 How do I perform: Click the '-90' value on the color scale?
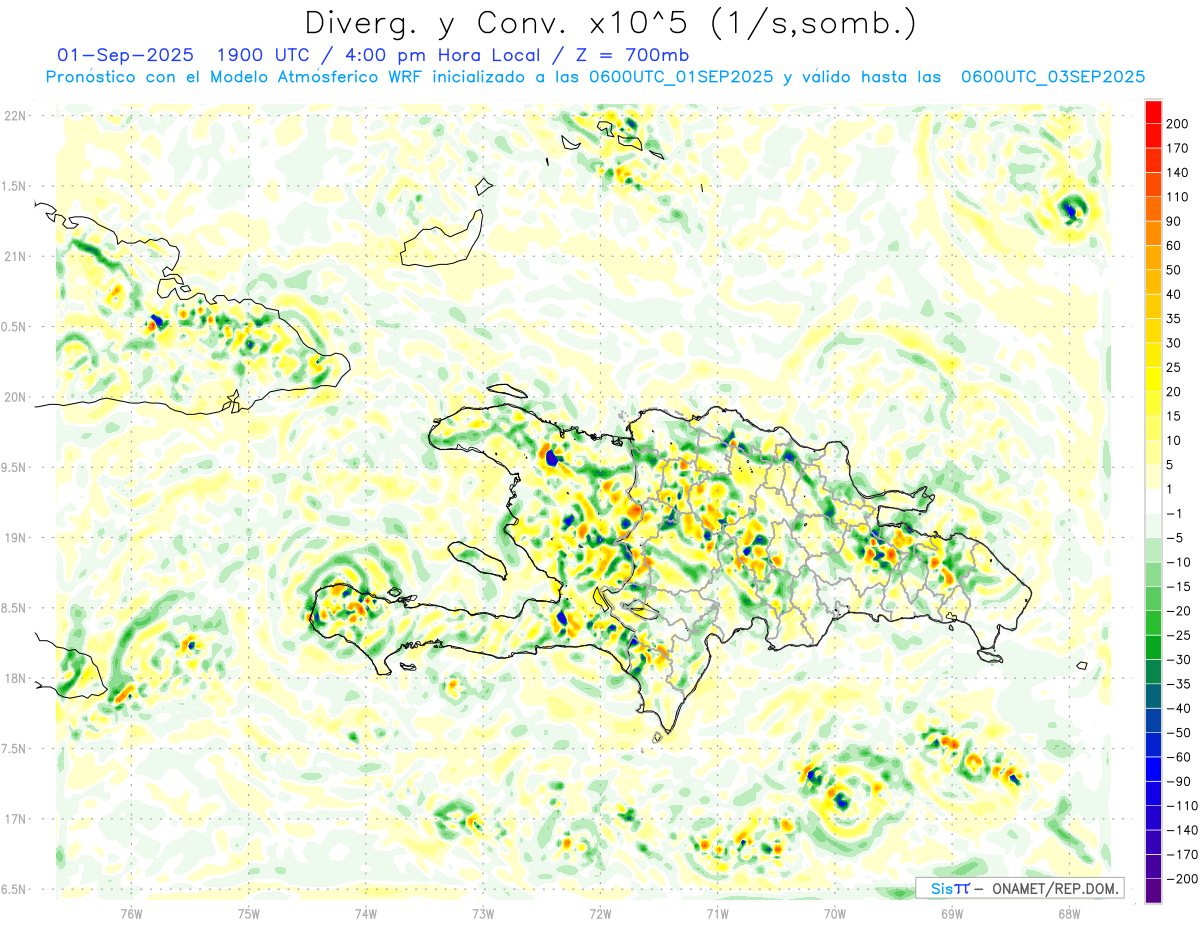coord(1178,782)
